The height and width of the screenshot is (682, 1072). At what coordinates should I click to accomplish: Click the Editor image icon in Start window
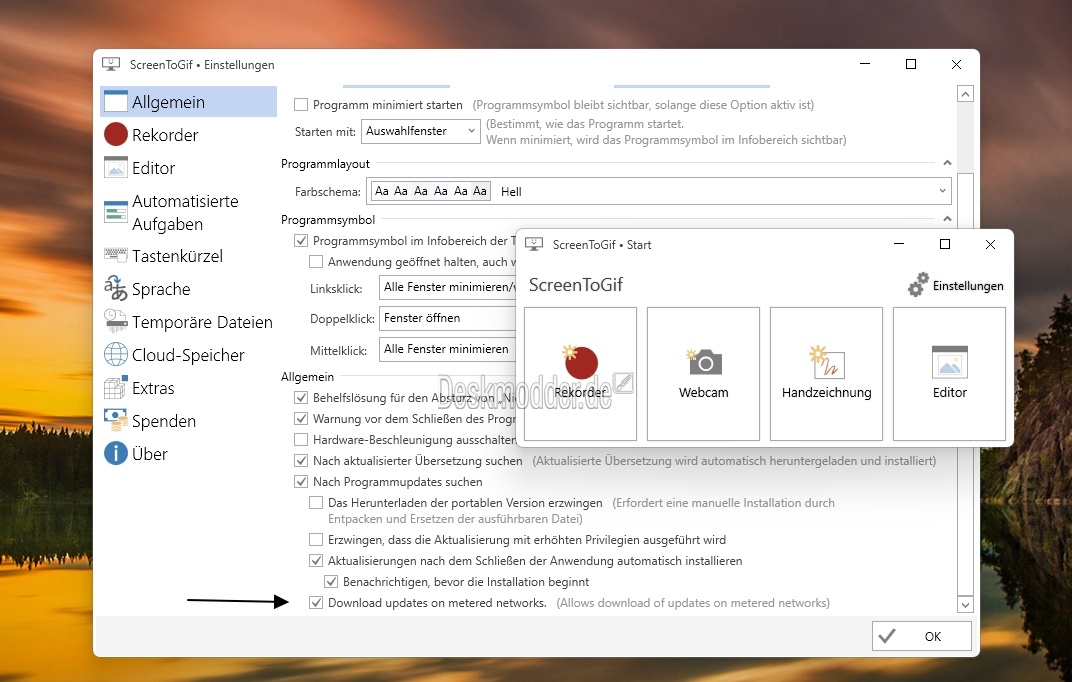[x=950, y=362]
